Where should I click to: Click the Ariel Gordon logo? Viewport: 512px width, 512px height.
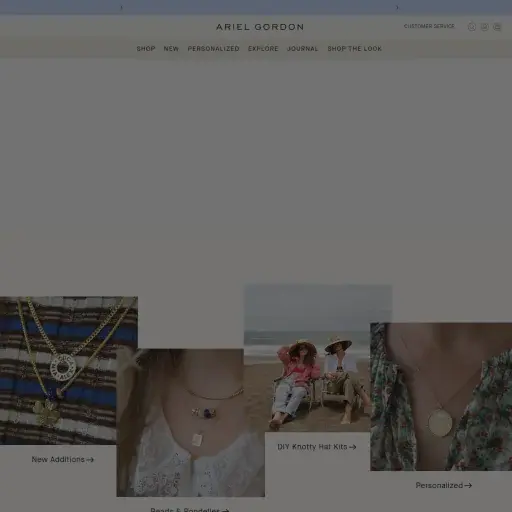click(x=260, y=27)
